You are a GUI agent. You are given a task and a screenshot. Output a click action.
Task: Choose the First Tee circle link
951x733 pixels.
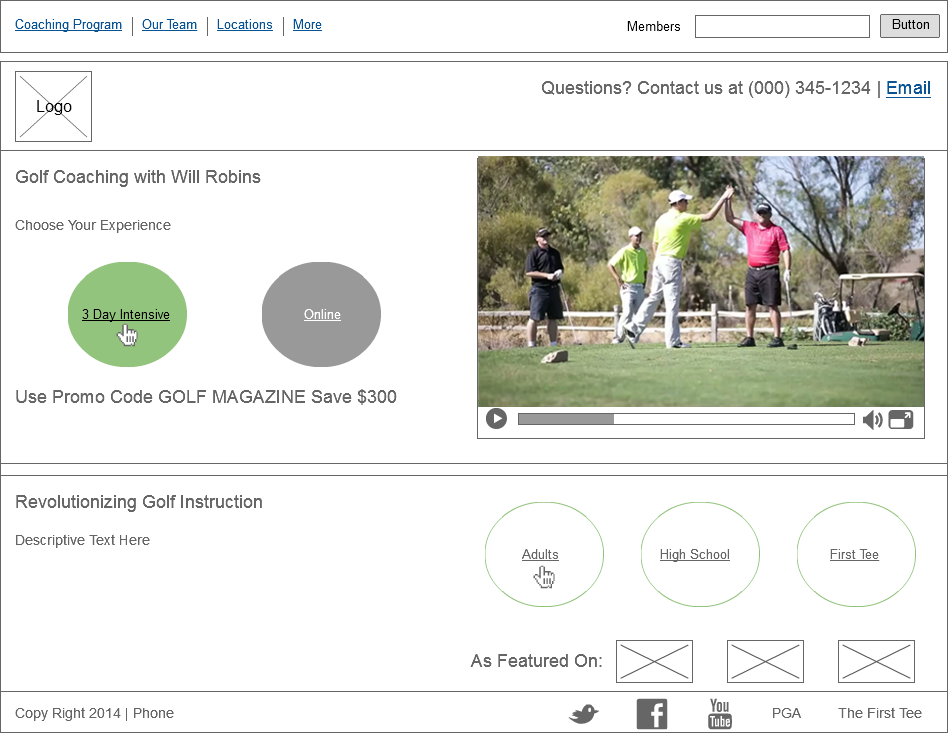tap(856, 554)
